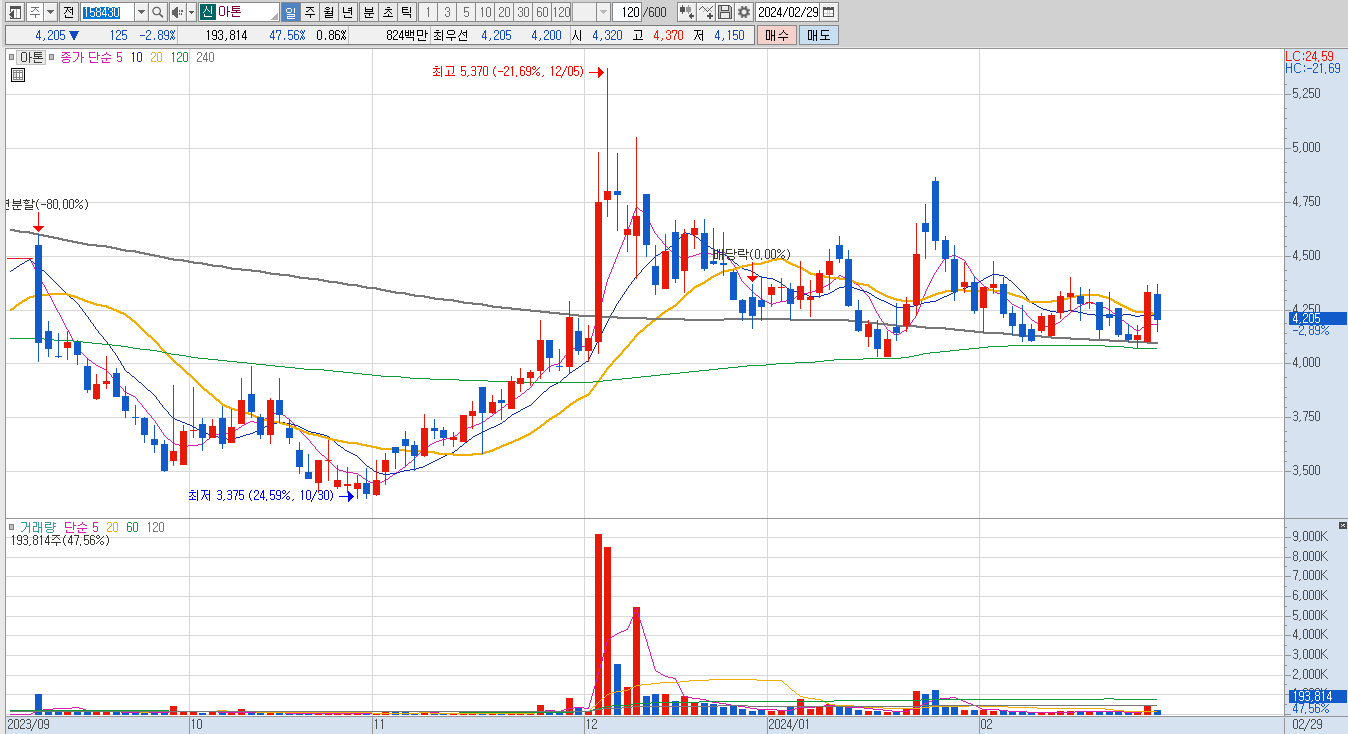Click the green 신 badge icon
This screenshot has height=734, width=1348.
[207, 12]
